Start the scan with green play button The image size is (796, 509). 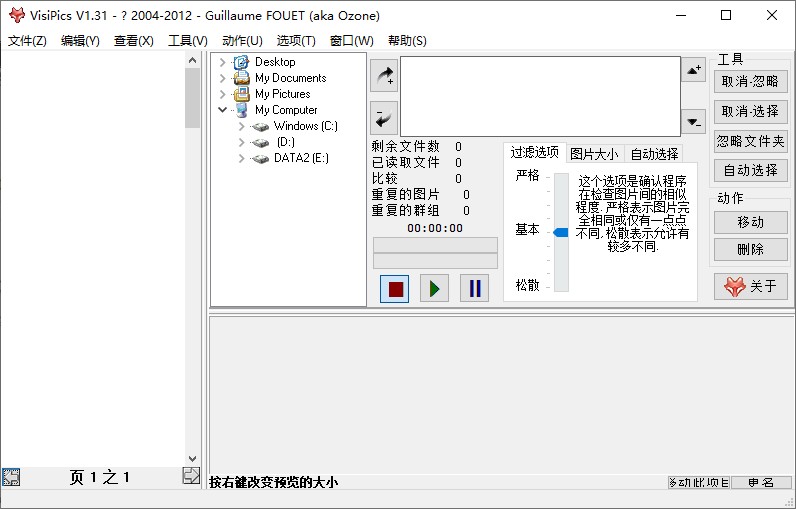tap(434, 288)
